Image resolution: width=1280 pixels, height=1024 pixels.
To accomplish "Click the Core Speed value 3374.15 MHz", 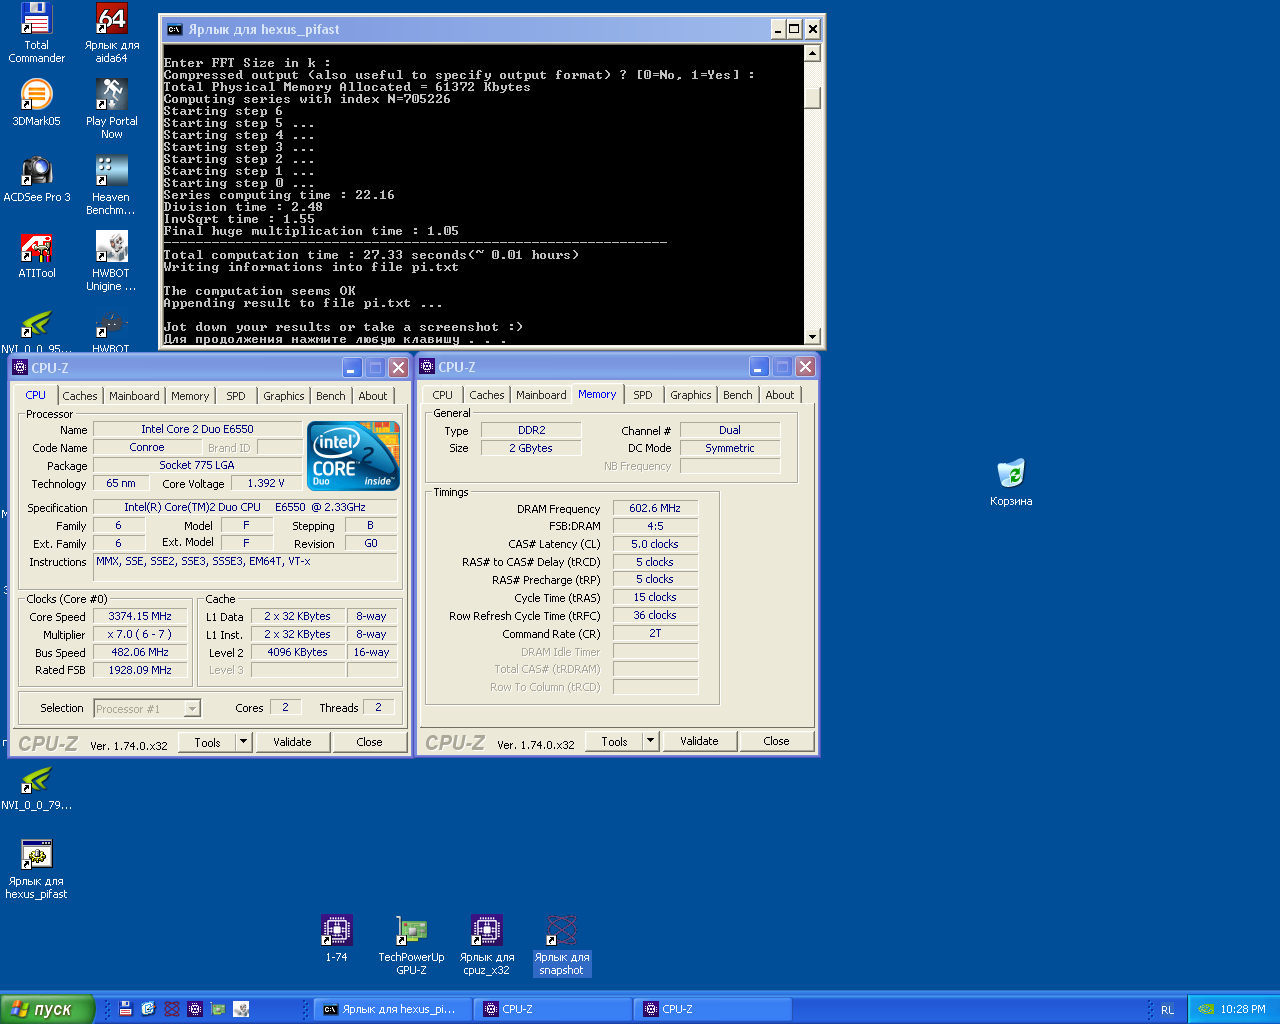I will click(140, 616).
